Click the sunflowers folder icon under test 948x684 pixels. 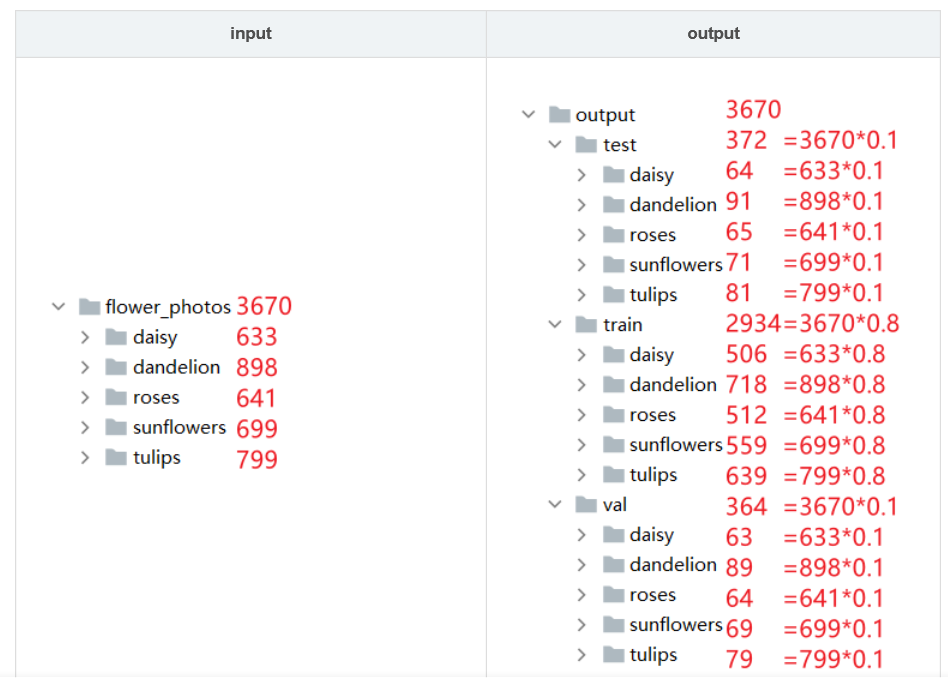click(613, 264)
